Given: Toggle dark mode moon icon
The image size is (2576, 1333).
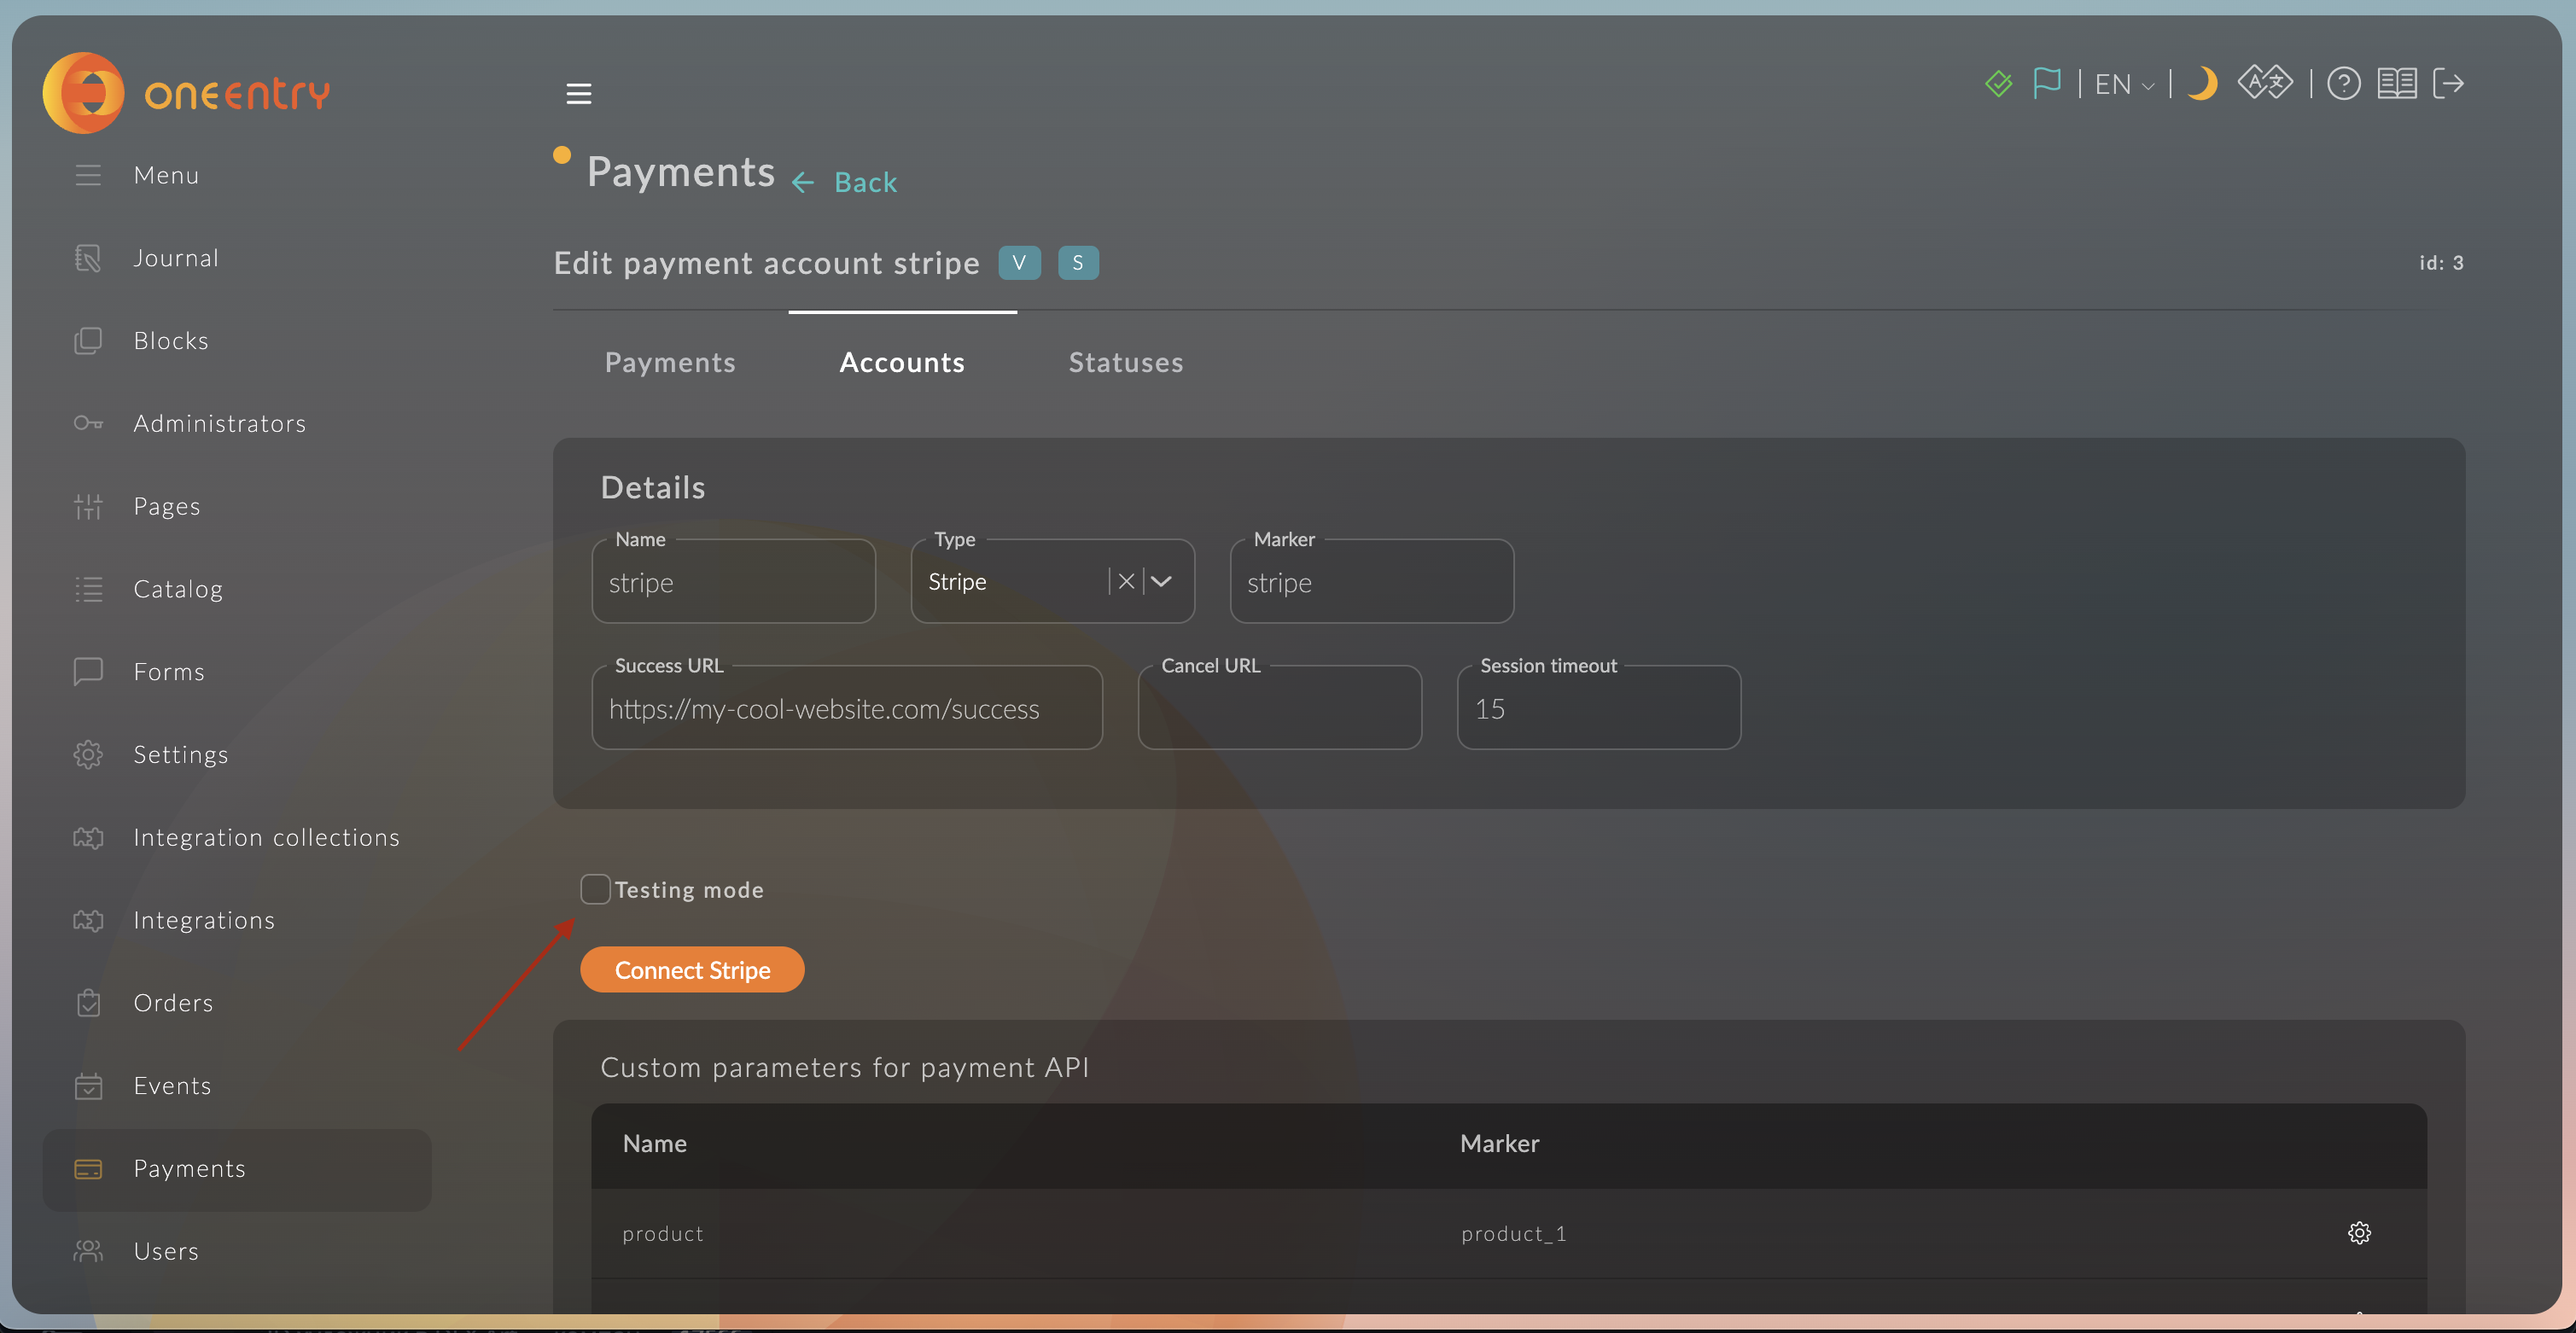Looking at the screenshot, I should pos(2201,84).
